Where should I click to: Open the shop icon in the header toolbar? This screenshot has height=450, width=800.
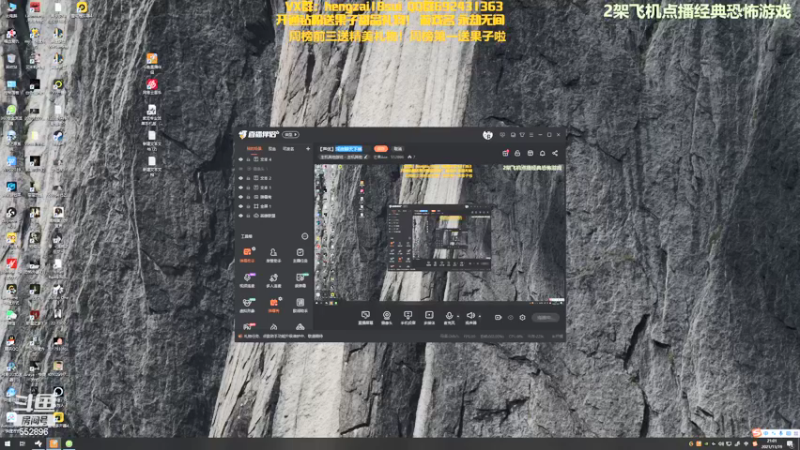tap(530, 153)
